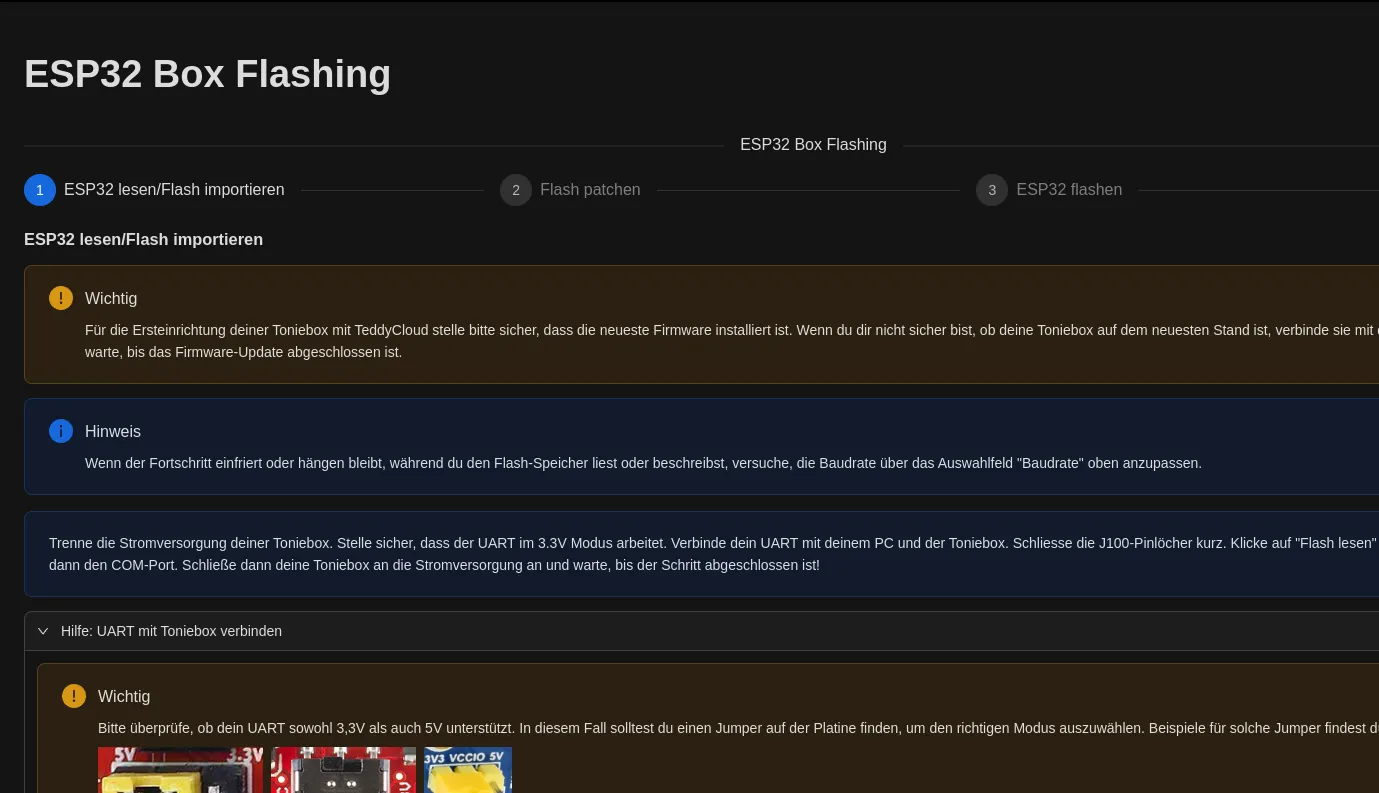Click the 'Hinweis' alert title
The image size is (1379, 793).
pyautogui.click(x=113, y=431)
